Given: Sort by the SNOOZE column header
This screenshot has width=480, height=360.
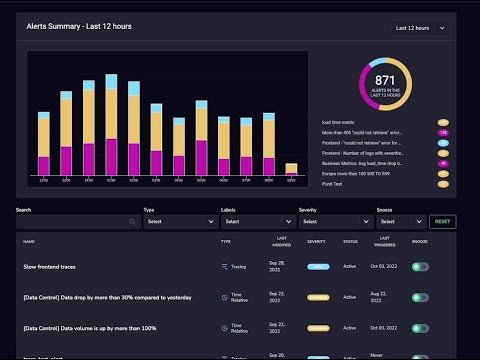Looking at the screenshot, I should tap(420, 241).
